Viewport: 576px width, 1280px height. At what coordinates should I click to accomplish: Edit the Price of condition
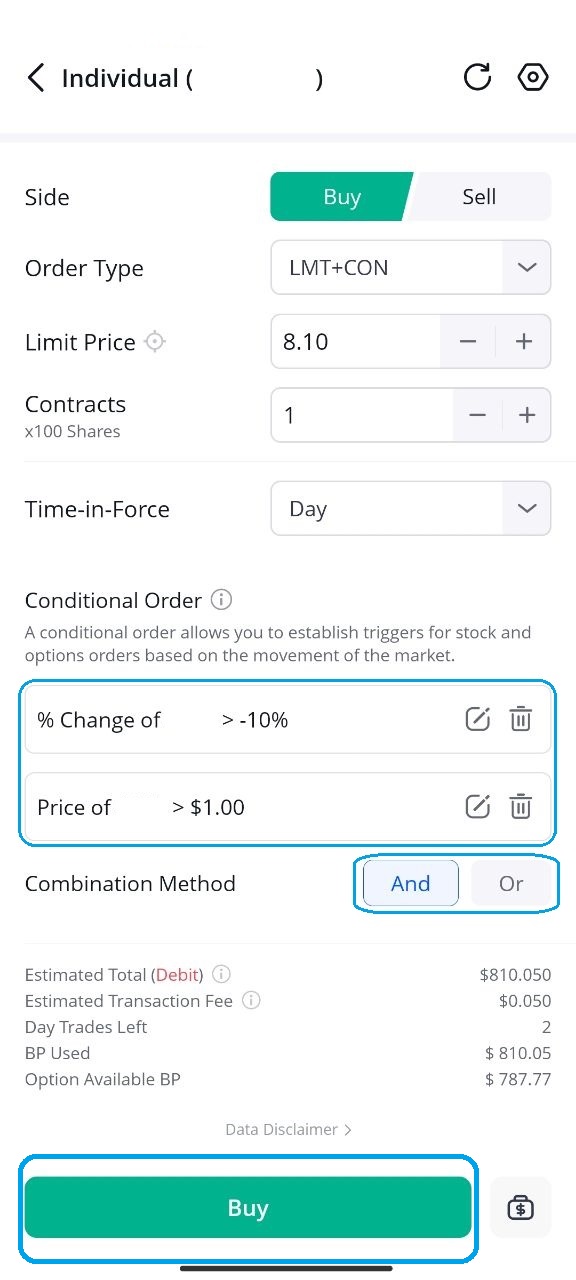point(477,806)
